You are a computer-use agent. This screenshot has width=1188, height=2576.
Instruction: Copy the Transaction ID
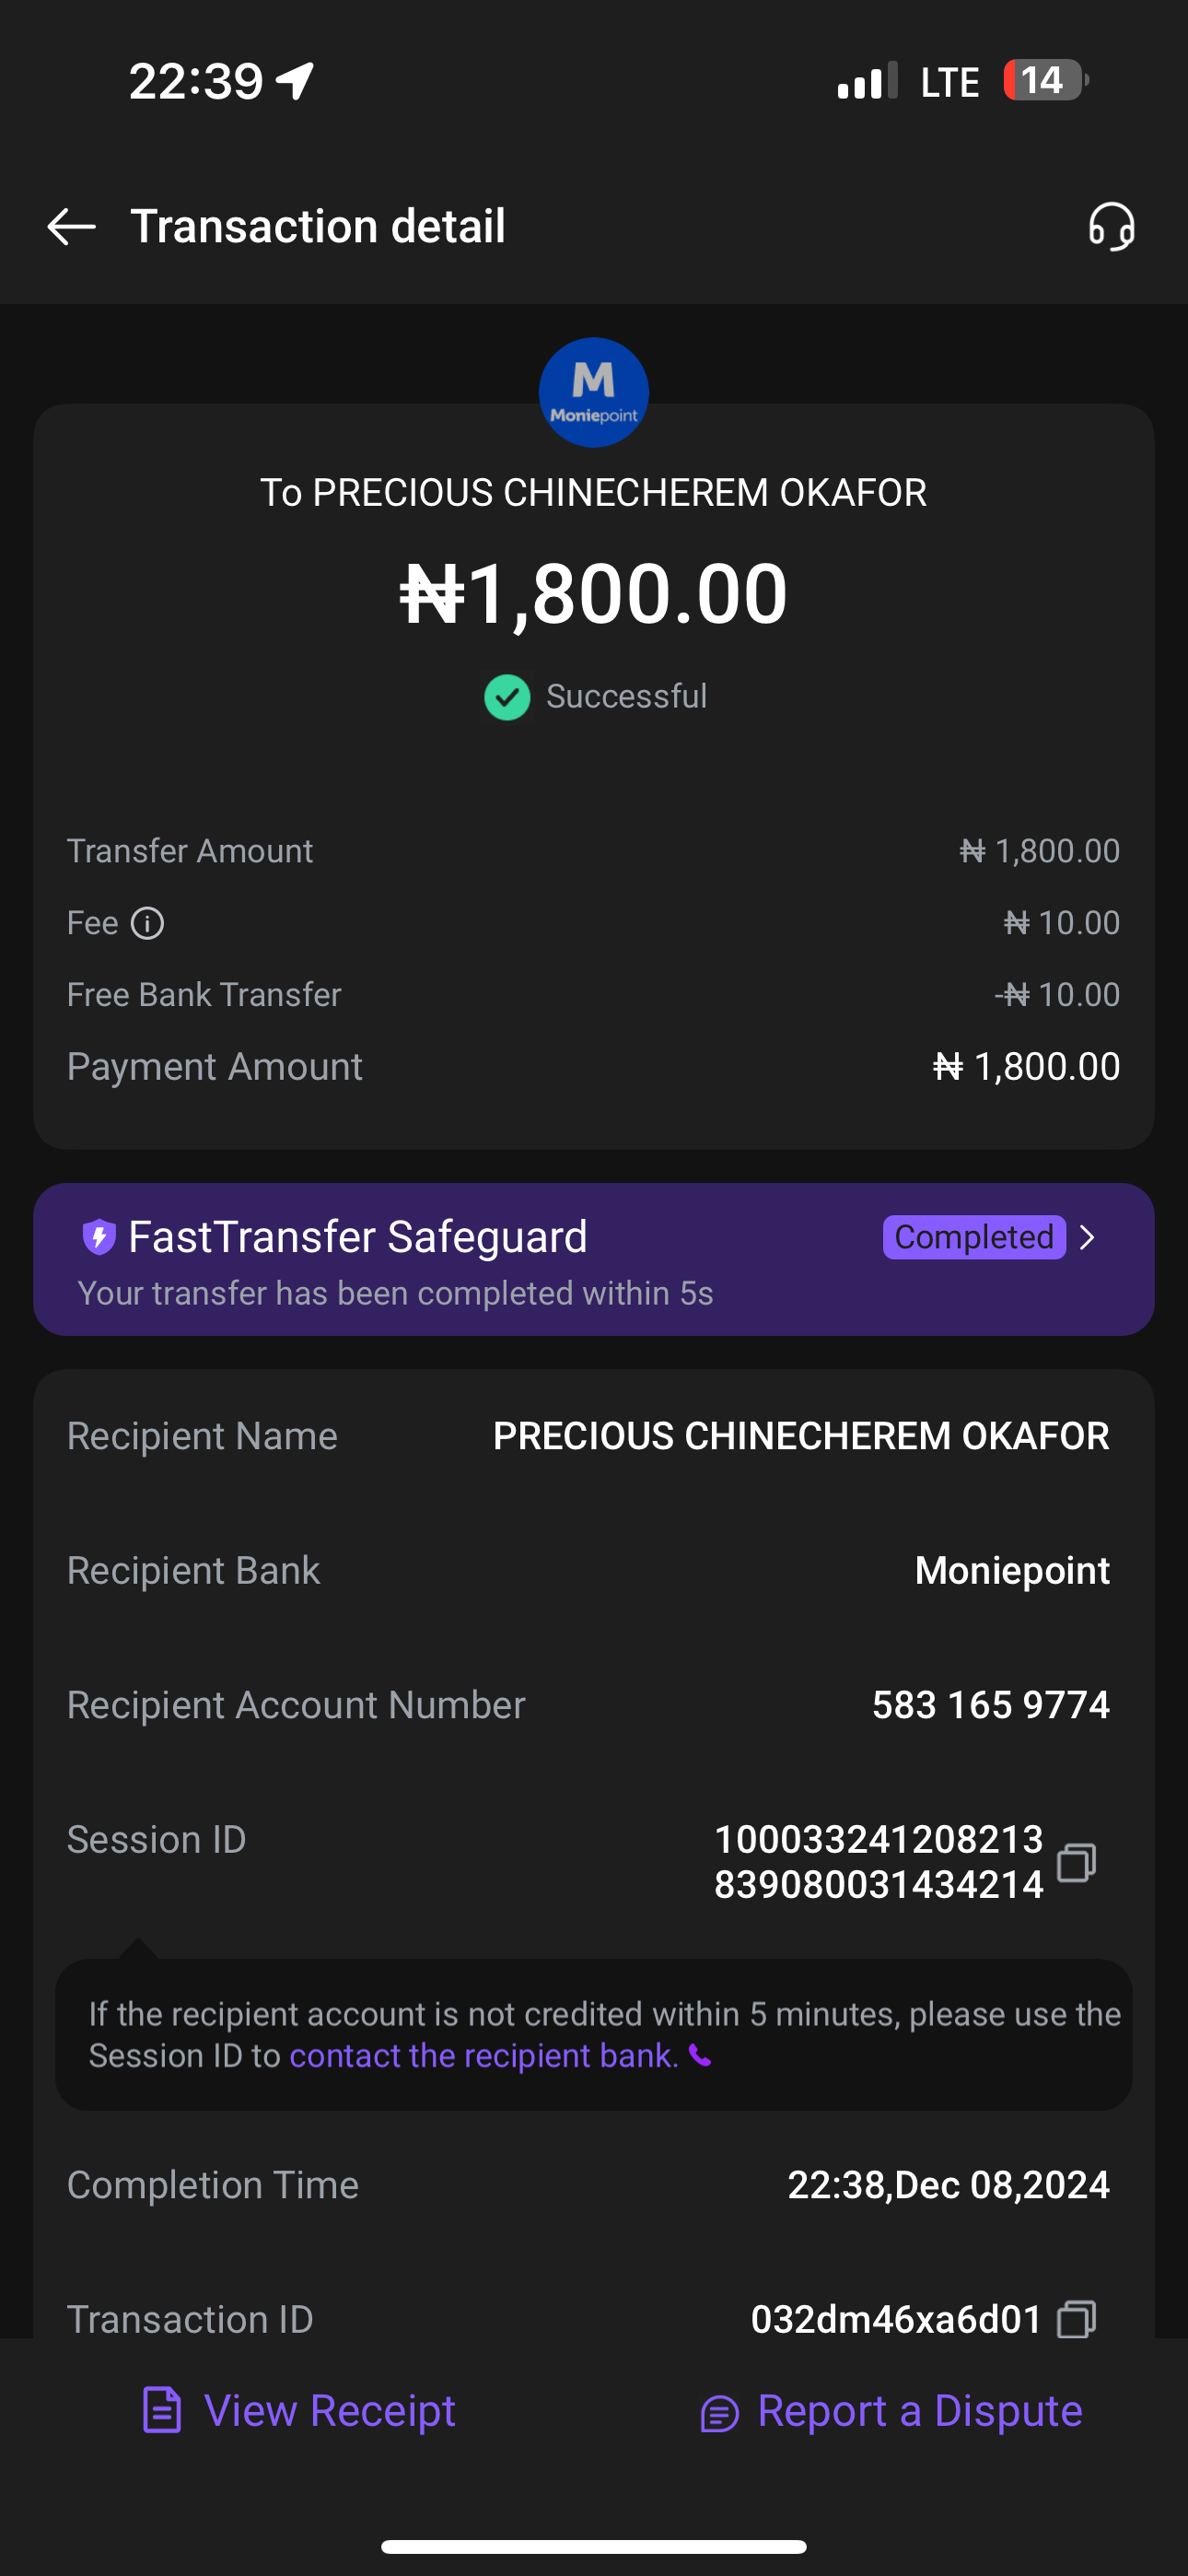point(1076,2319)
